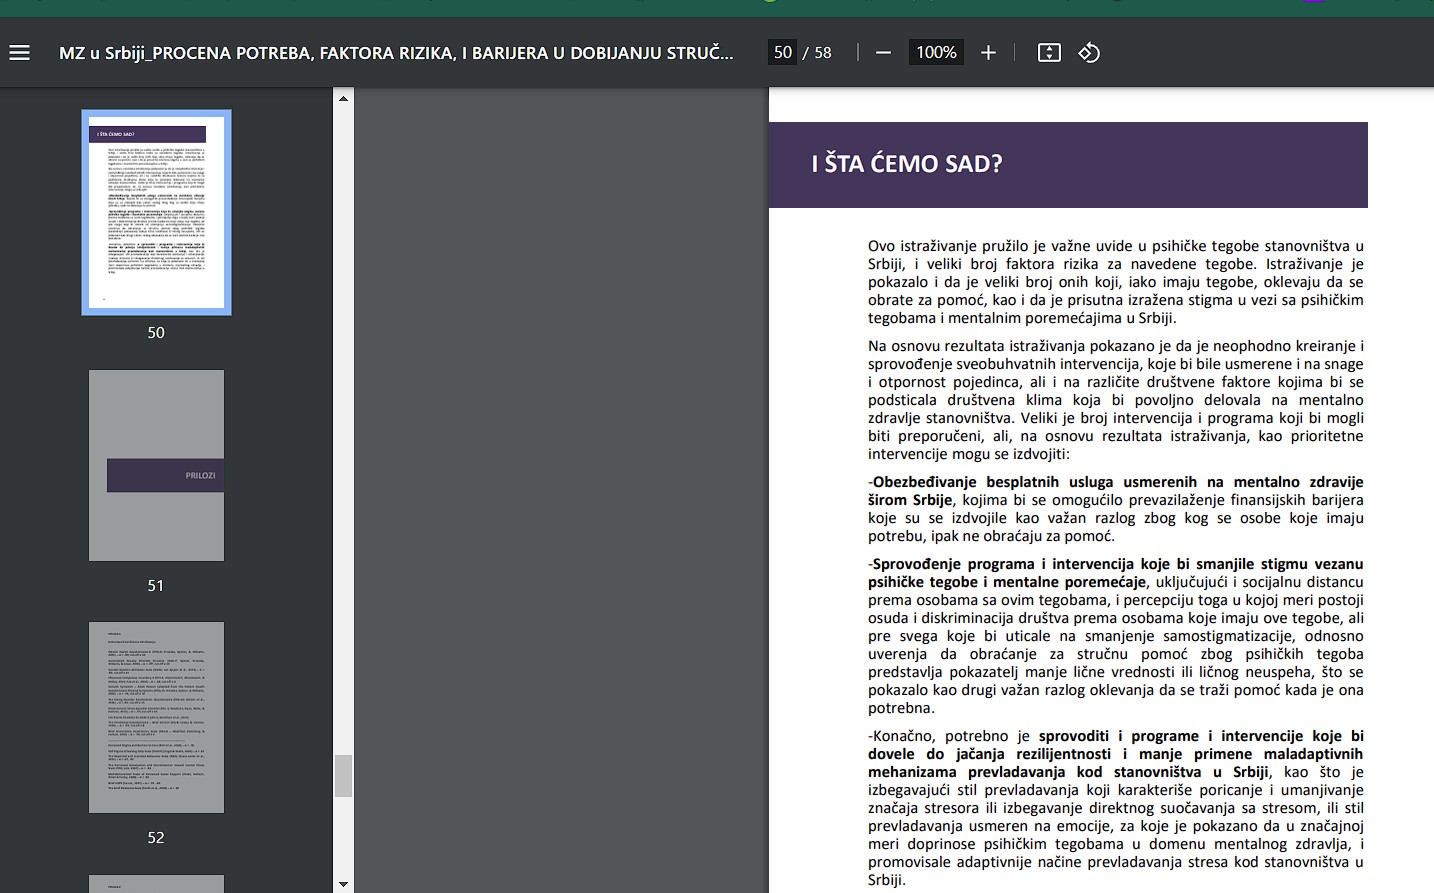
Task: Click the thumbnail label '51'
Action: (x=156, y=585)
